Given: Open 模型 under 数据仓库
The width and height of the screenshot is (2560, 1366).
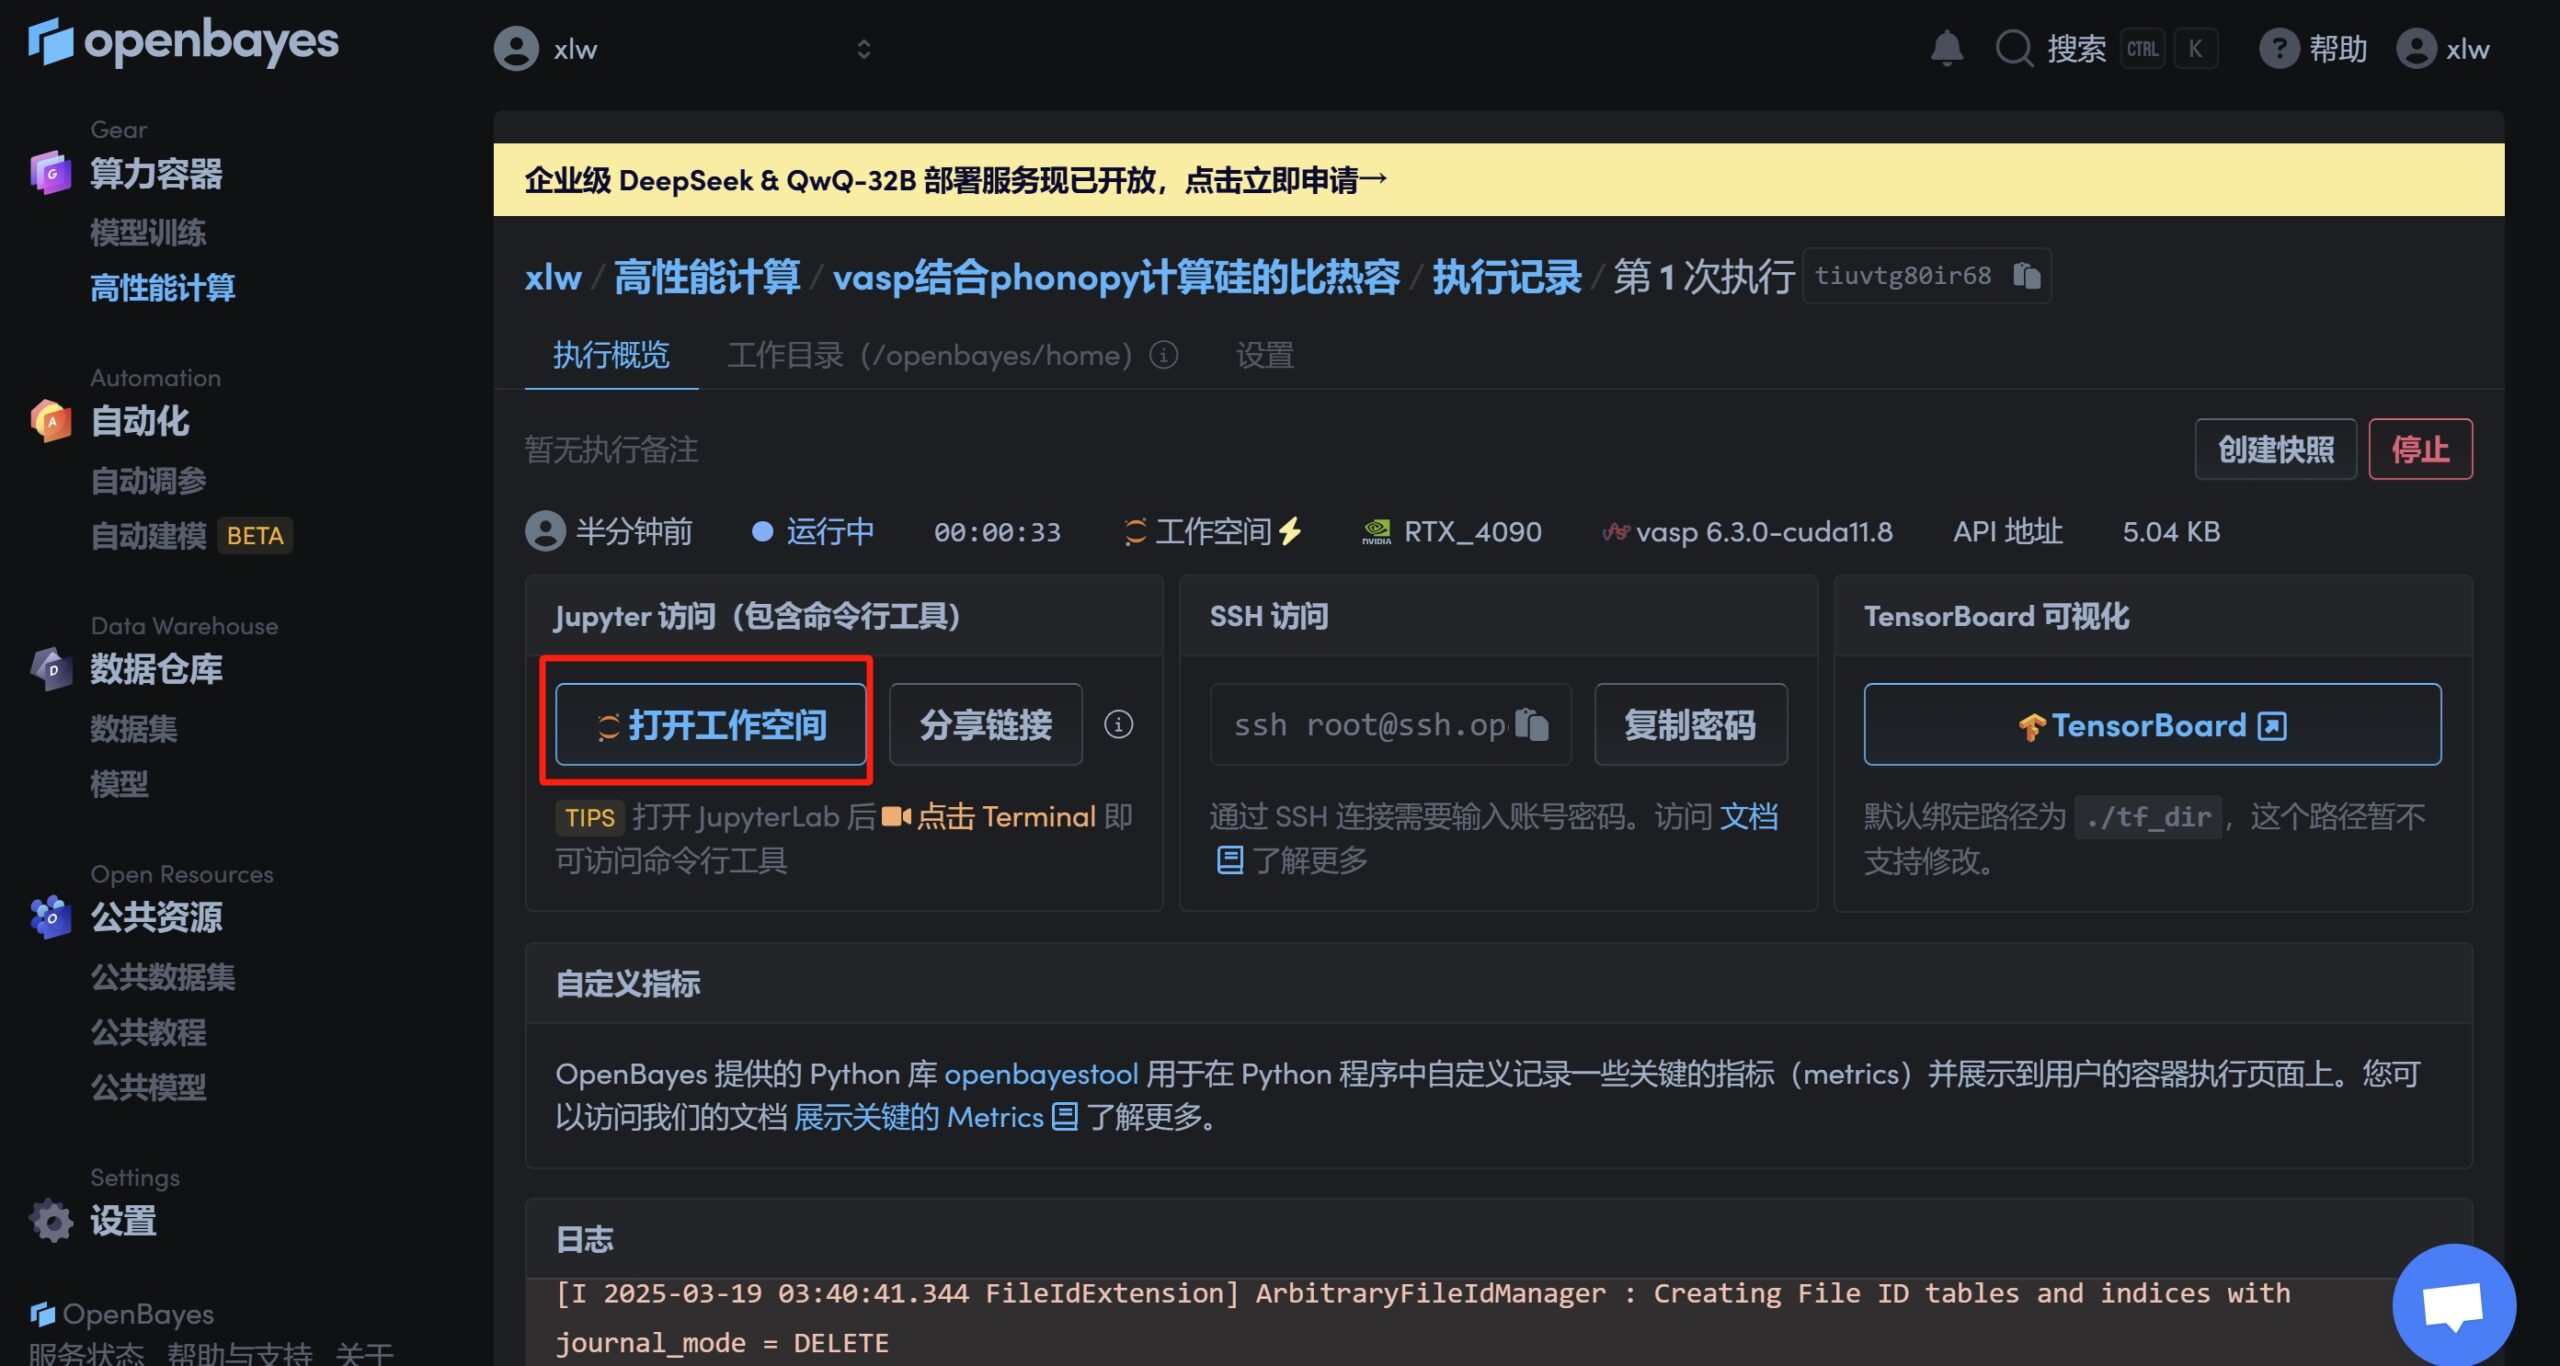Looking at the screenshot, I should tap(119, 783).
